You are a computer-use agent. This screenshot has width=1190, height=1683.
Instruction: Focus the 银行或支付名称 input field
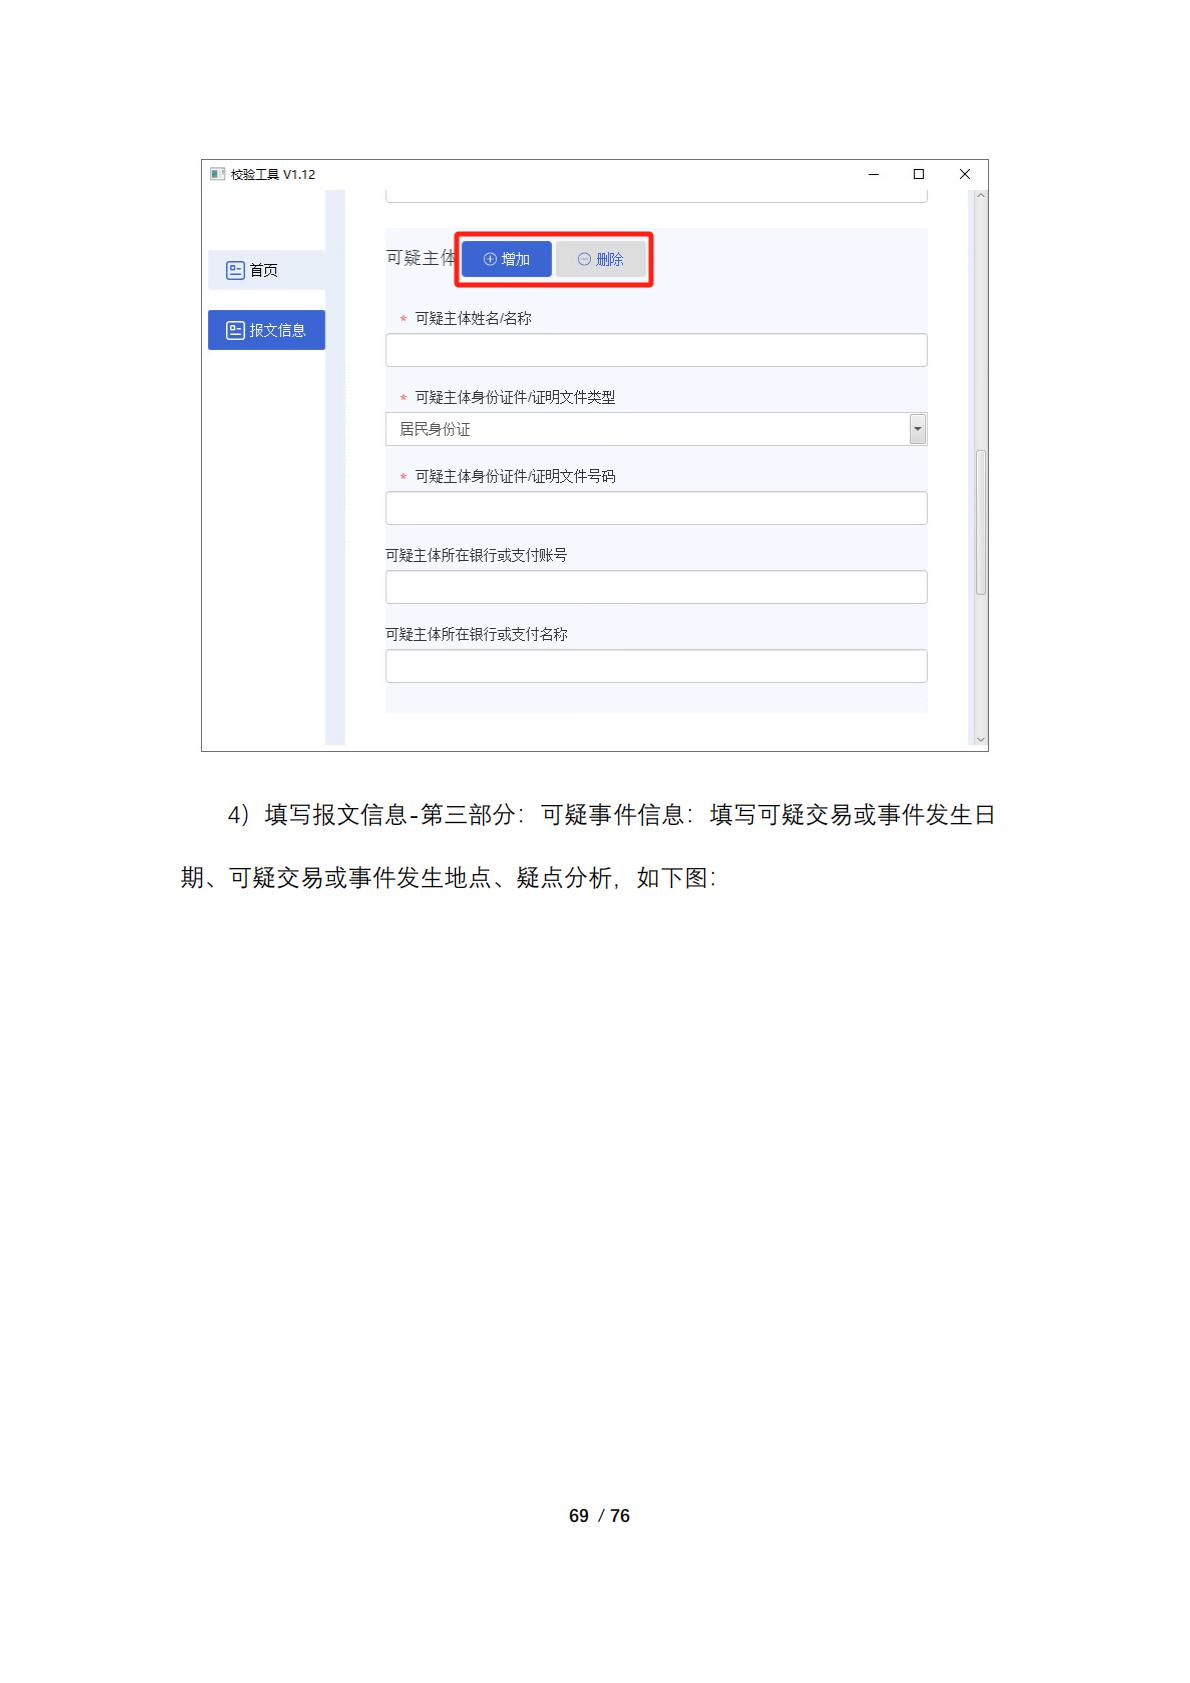656,666
